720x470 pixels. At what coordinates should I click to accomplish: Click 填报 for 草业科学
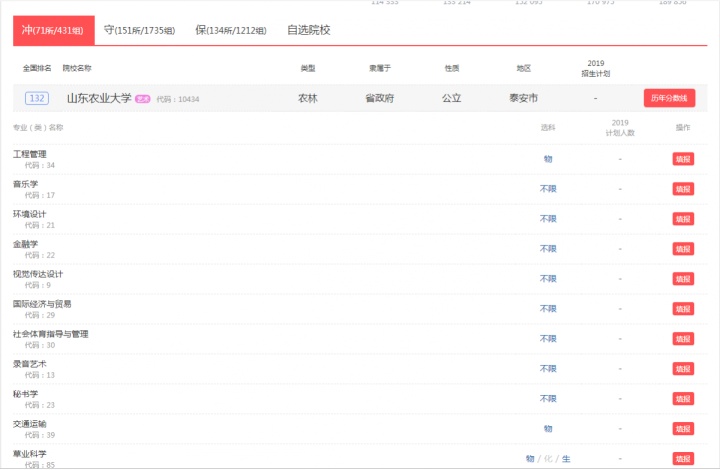[x=683, y=459]
